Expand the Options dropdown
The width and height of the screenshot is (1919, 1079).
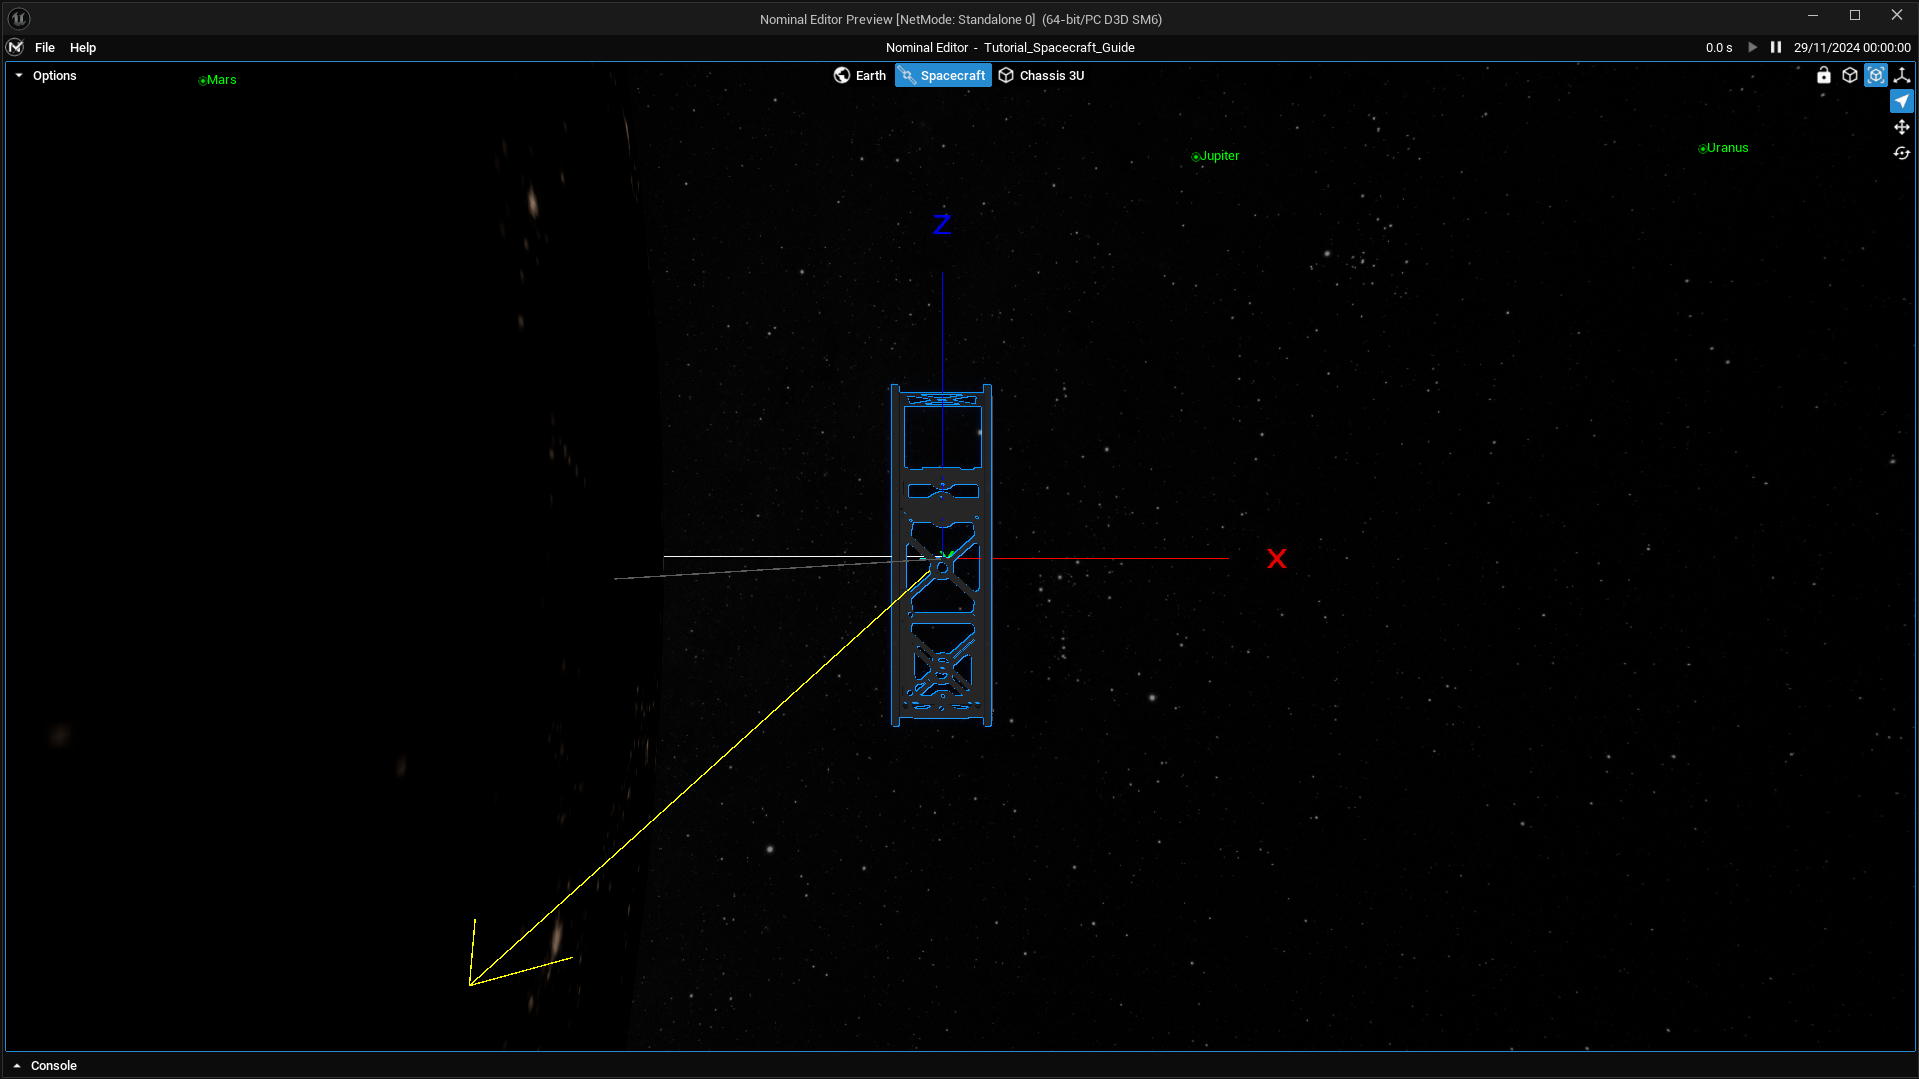tap(46, 75)
